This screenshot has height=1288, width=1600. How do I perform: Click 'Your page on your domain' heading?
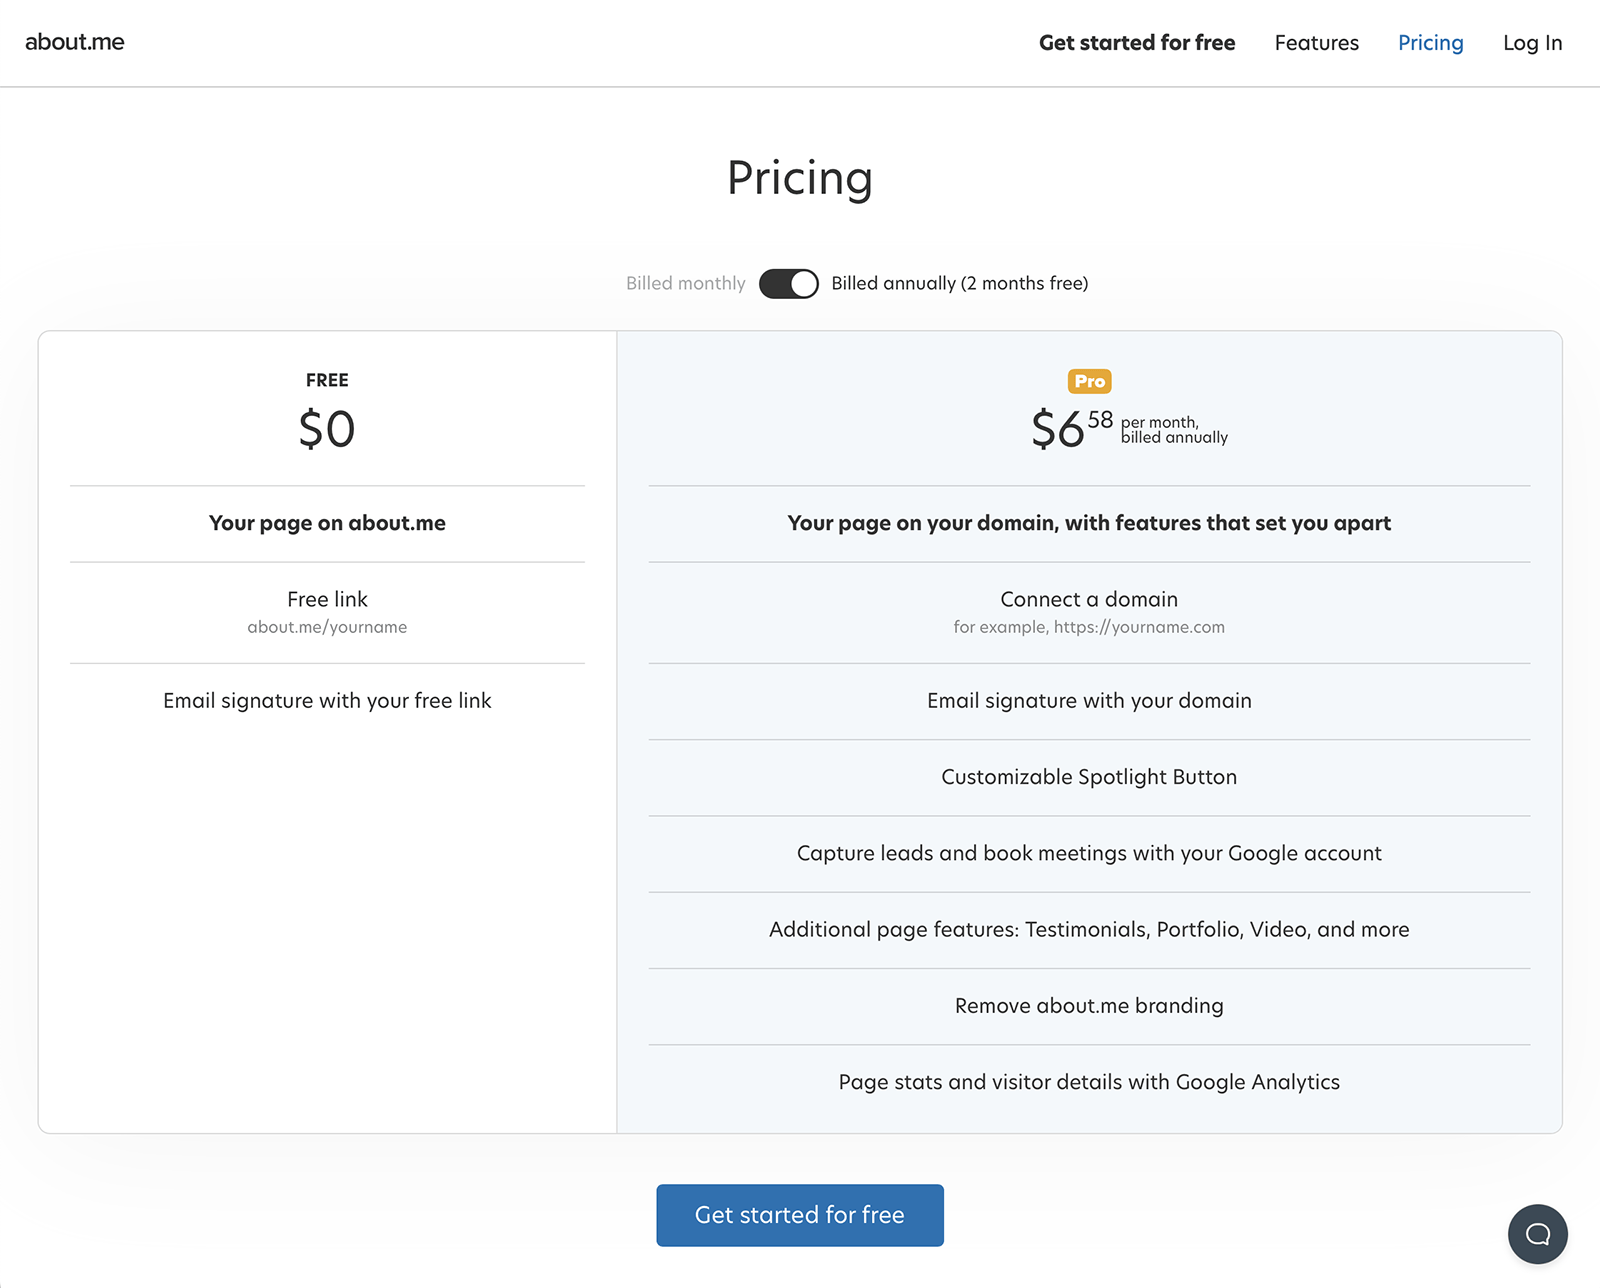pyautogui.click(x=1089, y=523)
